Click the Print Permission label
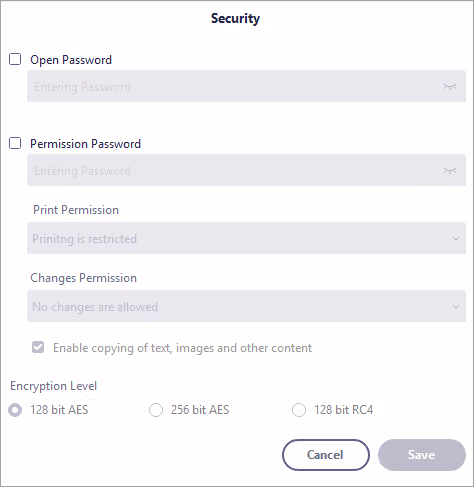474x487 pixels. click(x=76, y=210)
